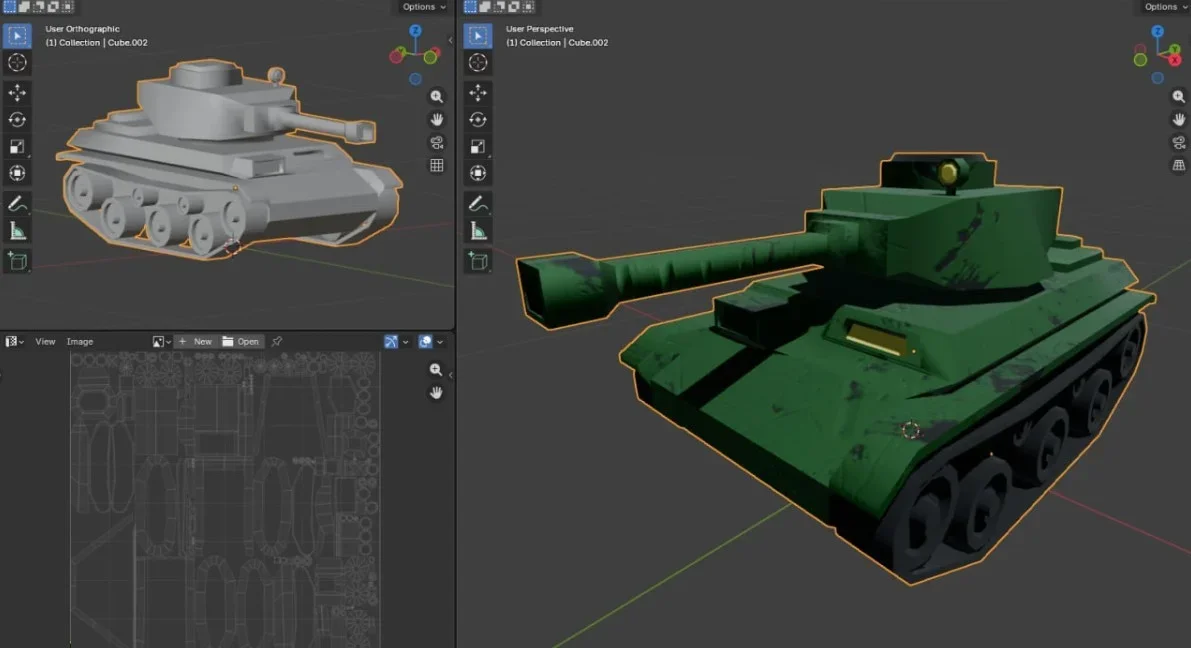Click the New image button
The height and width of the screenshot is (648, 1191).
[x=196, y=342]
